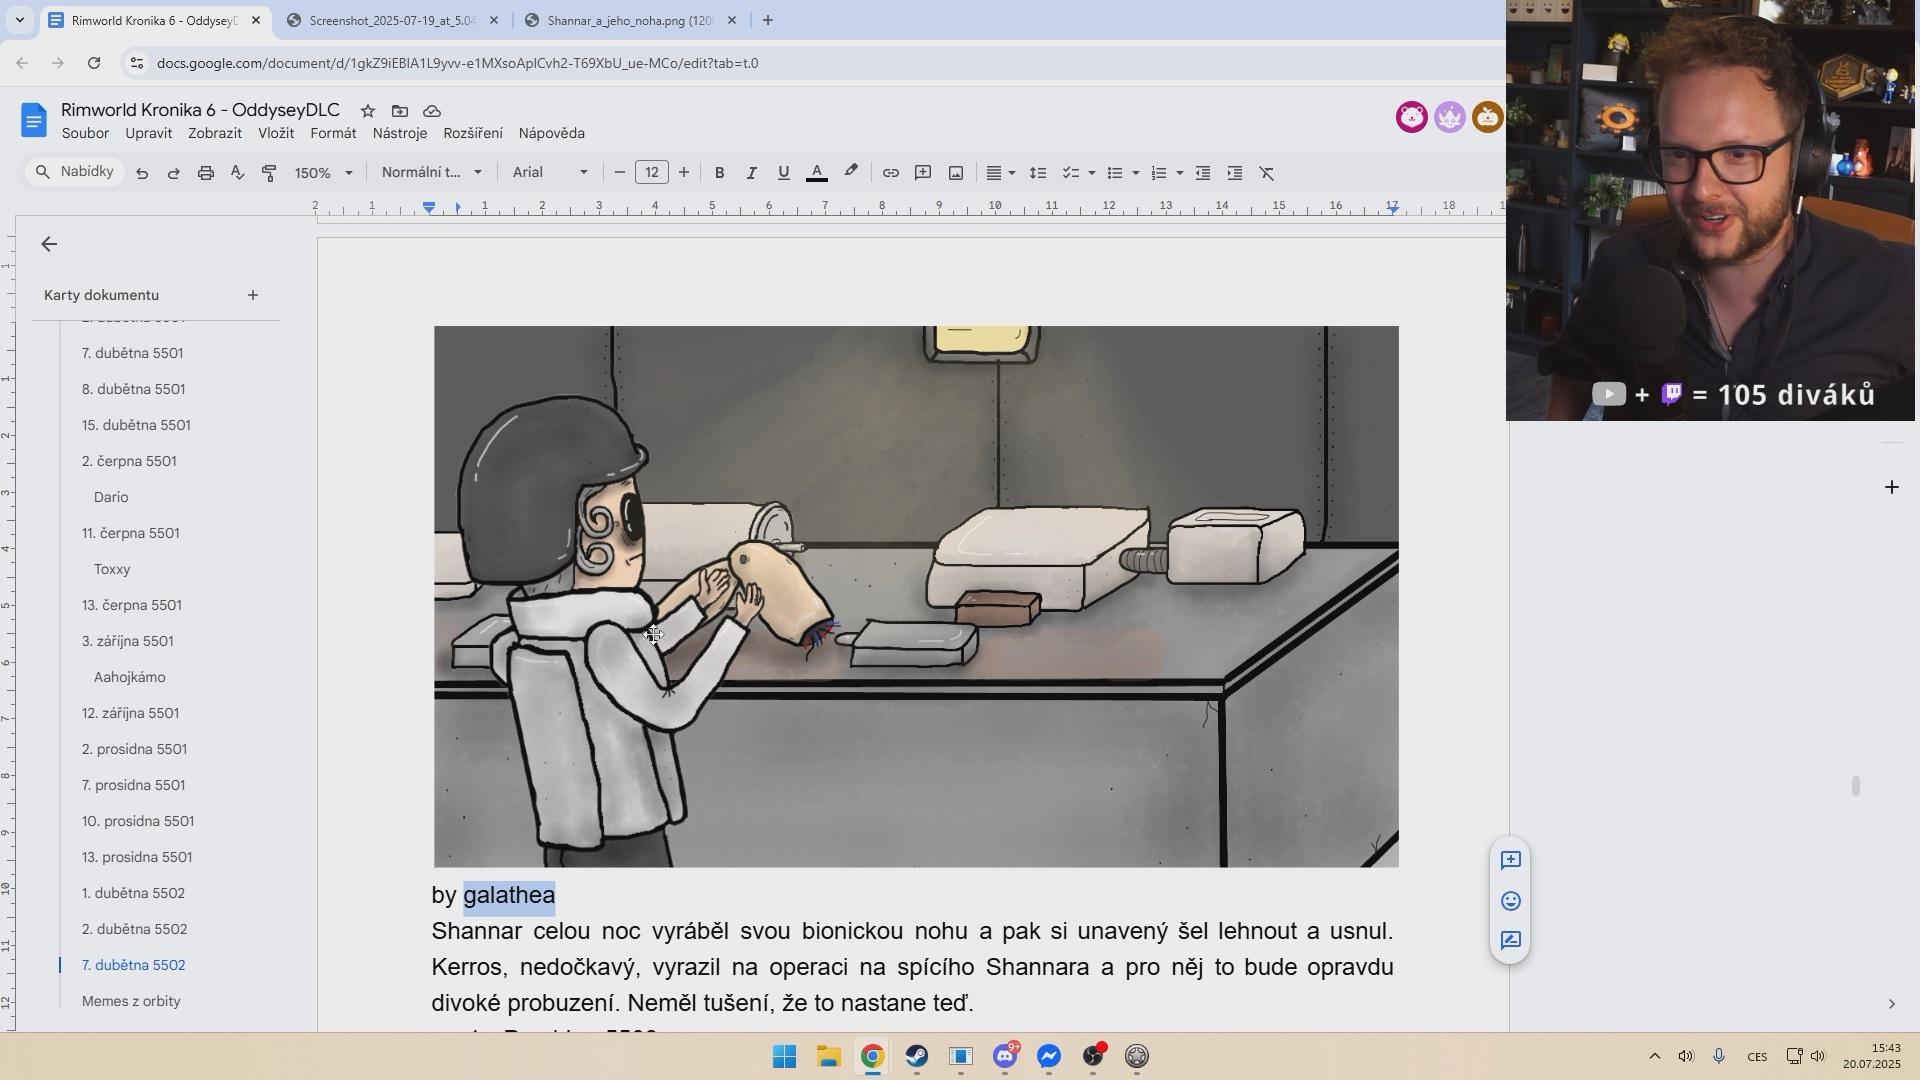Expand the numbered list options arrow
1920x1080 pixels.
point(1180,173)
